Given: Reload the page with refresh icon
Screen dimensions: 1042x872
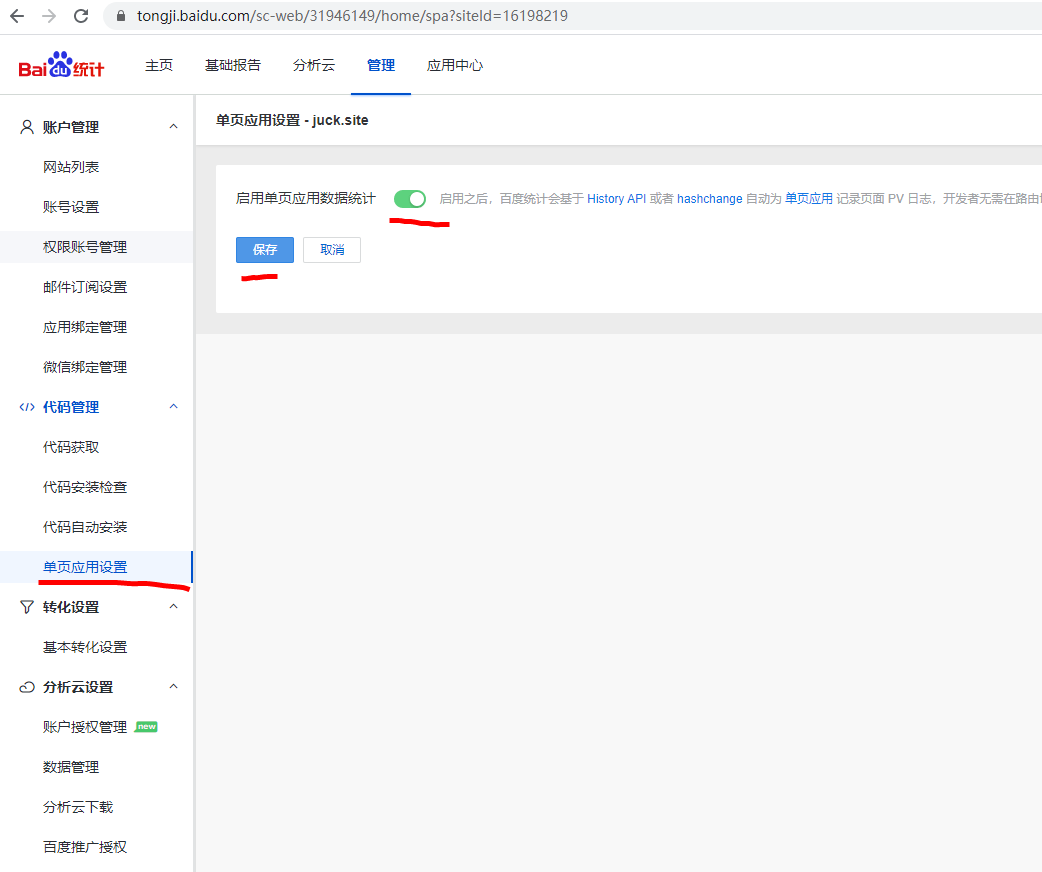Looking at the screenshot, I should [82, 16].
